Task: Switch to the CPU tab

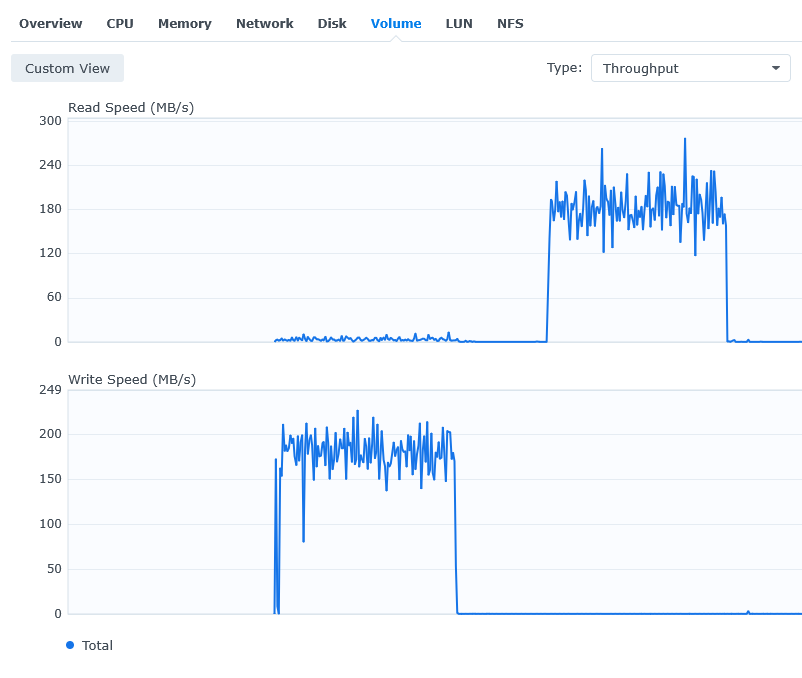Action: click(120, 24)
